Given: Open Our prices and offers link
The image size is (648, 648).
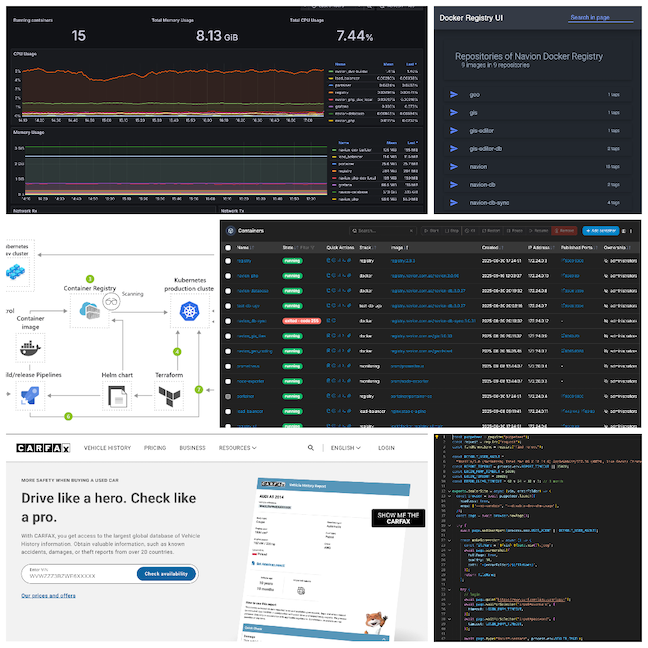Looking at the screenshot, I should coord(48,596).
